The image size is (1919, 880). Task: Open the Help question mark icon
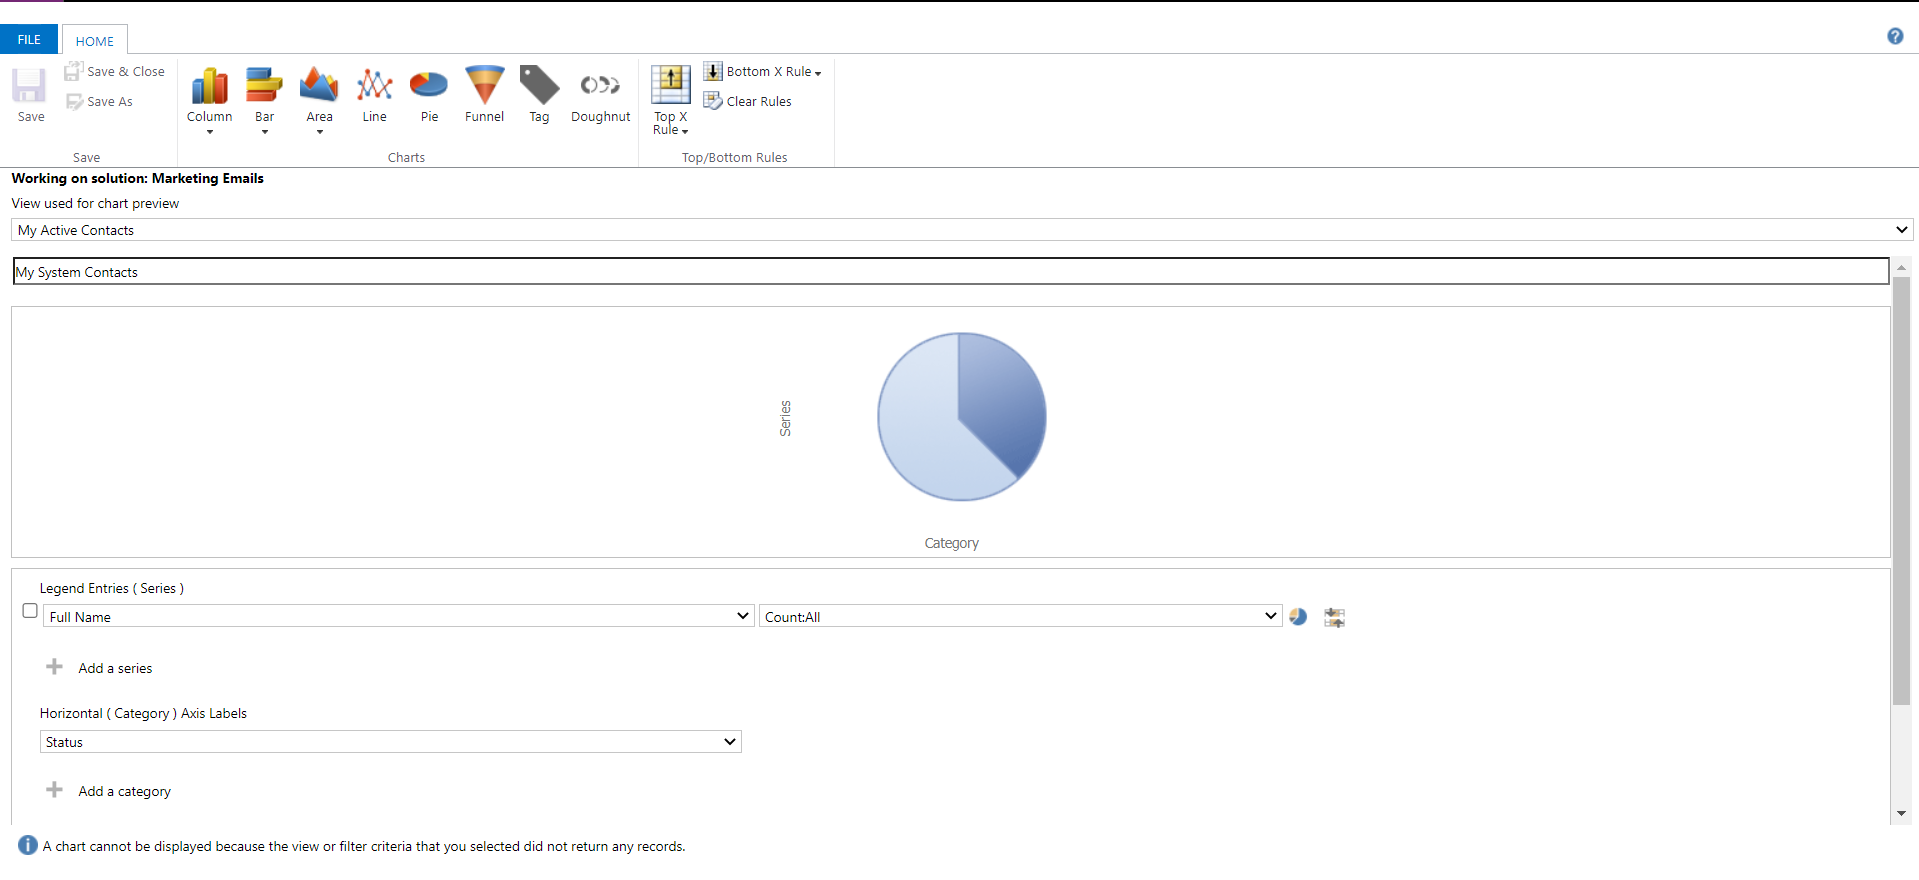[x=1895, y=36]
